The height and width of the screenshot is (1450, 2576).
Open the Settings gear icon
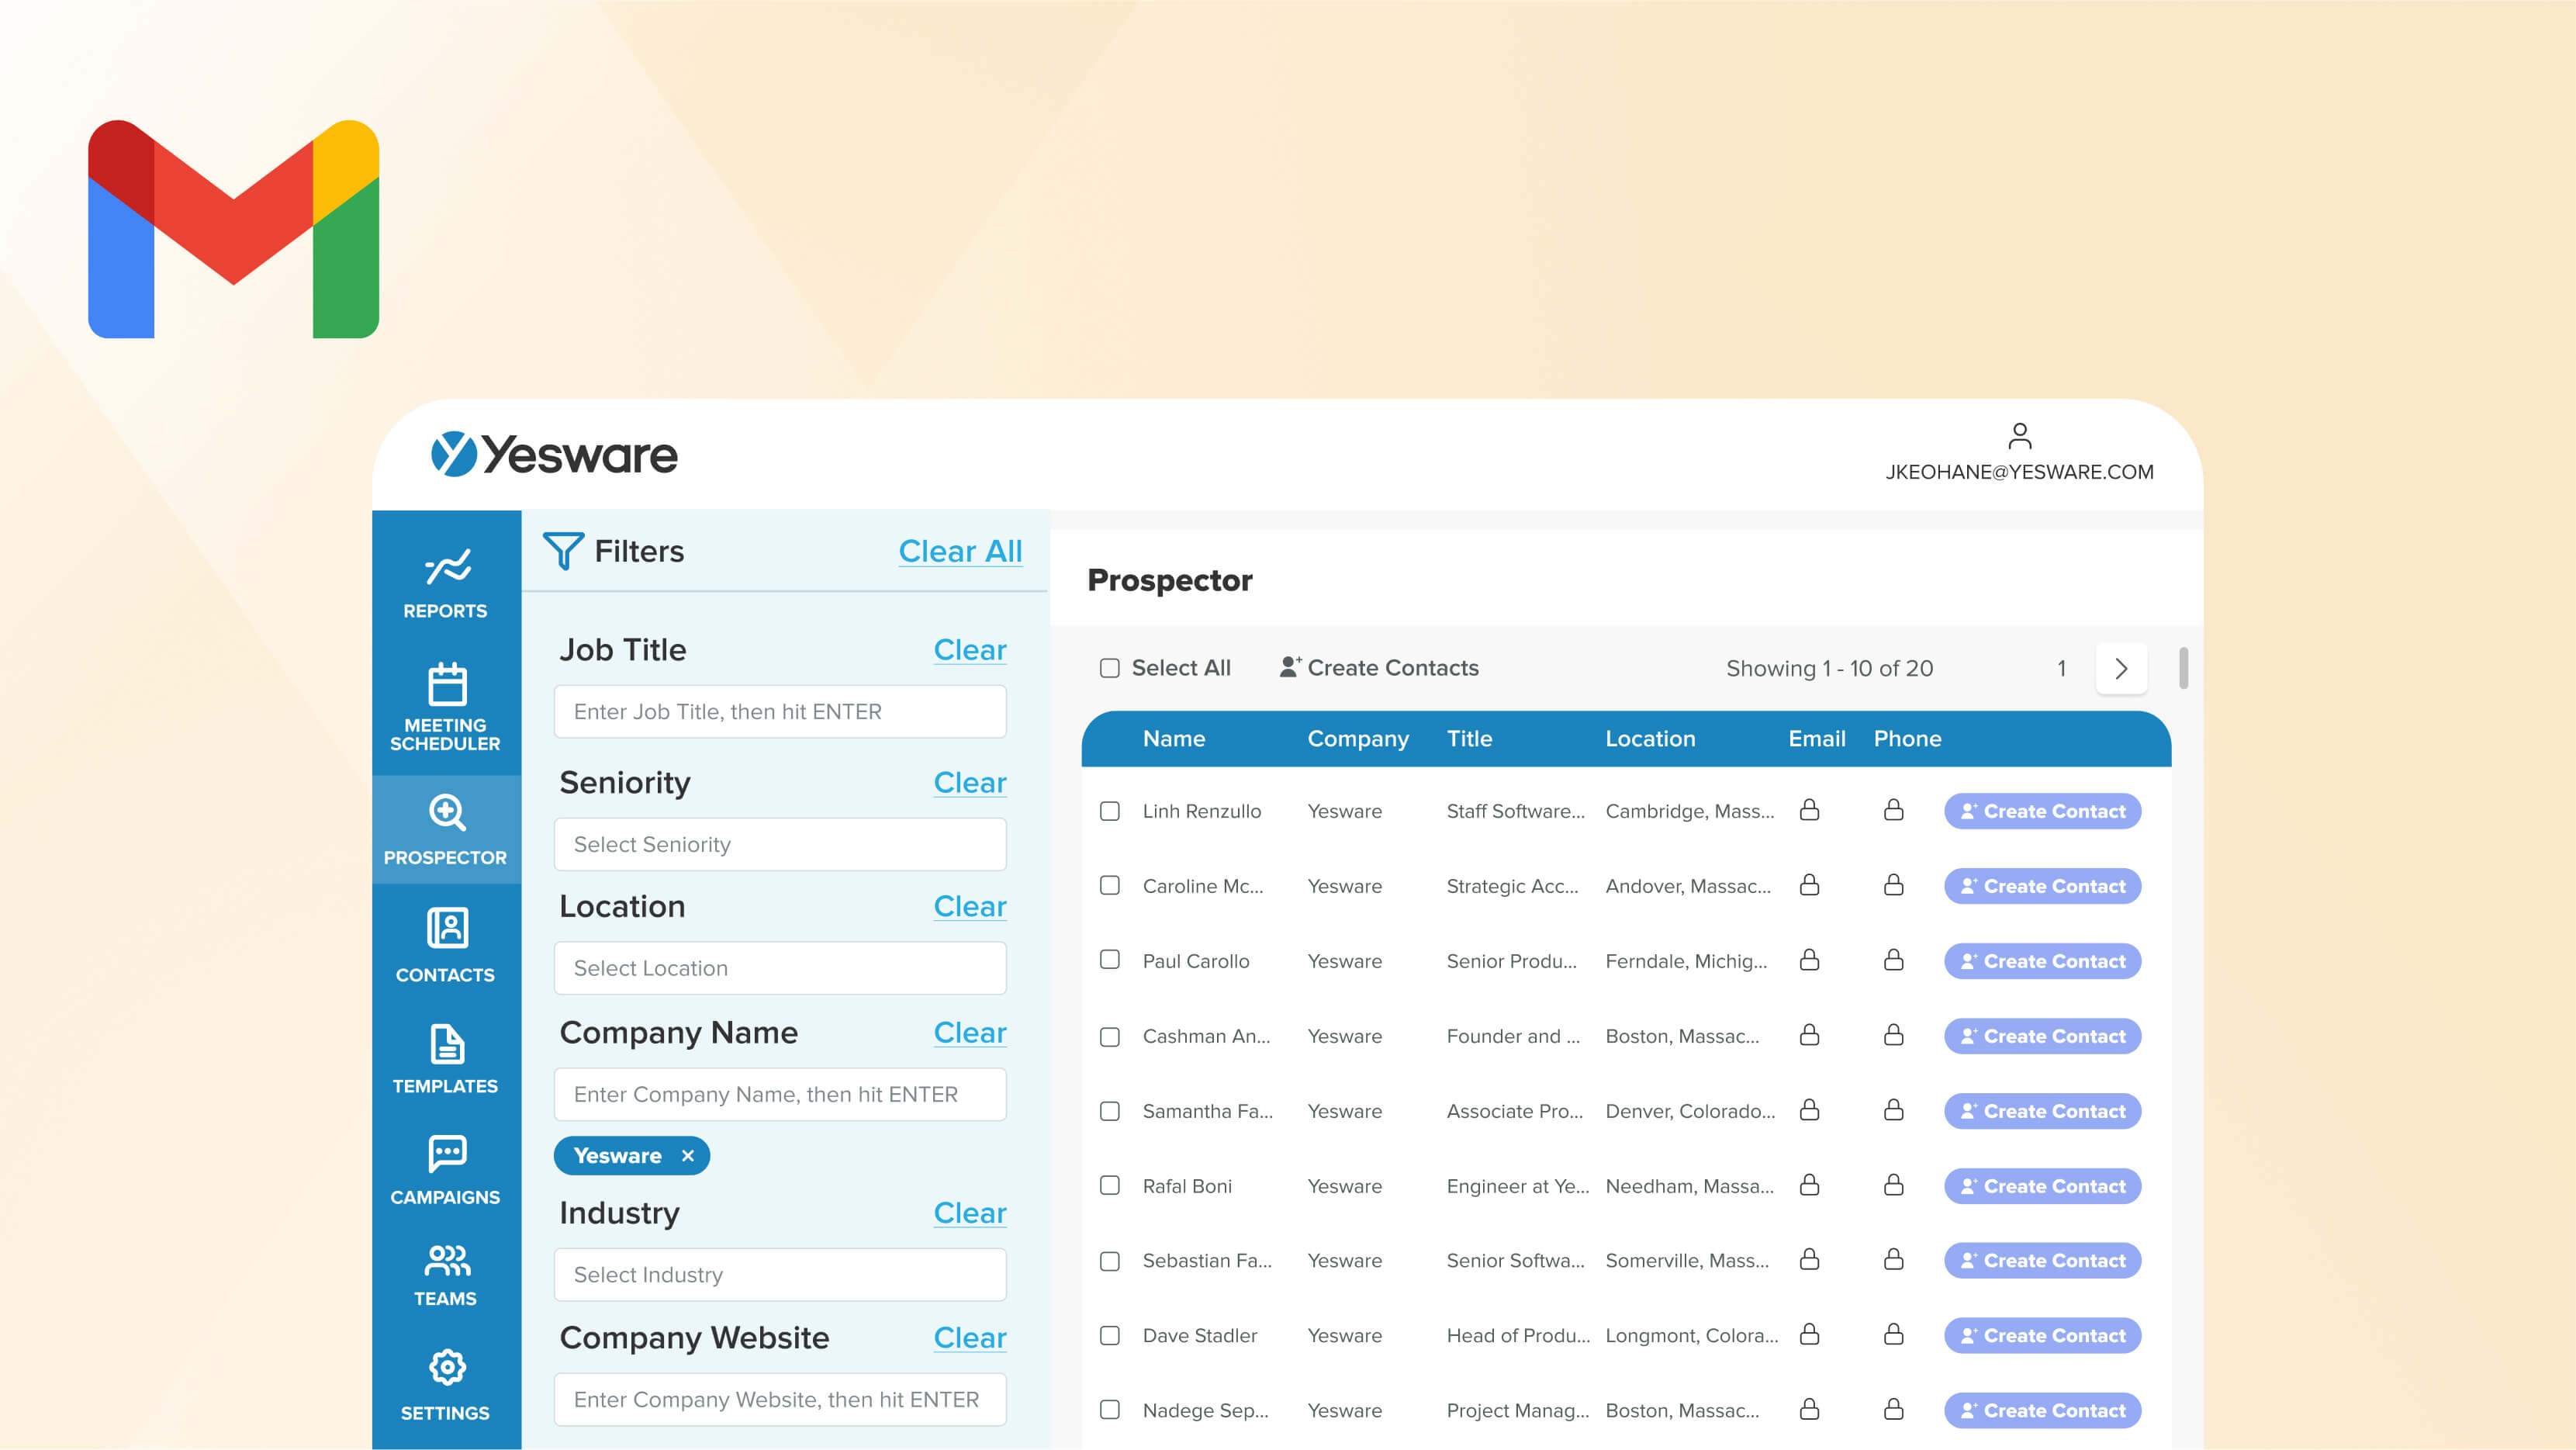pyautogui.click(x=447, y=1367)
